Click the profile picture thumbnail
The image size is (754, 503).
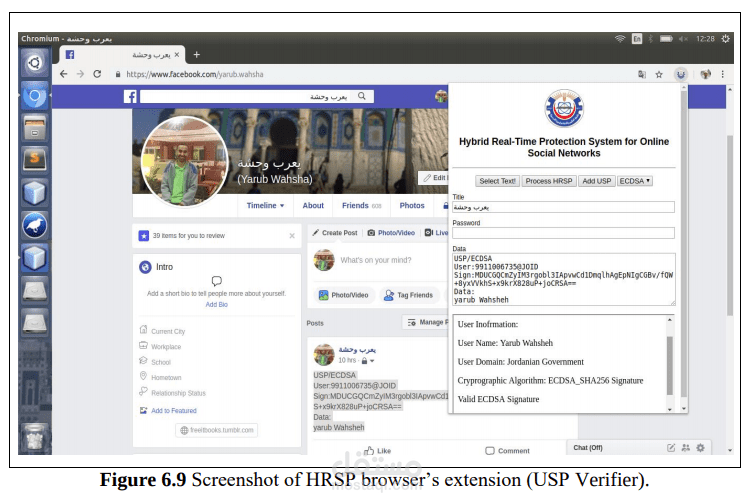tap(185, 161)
